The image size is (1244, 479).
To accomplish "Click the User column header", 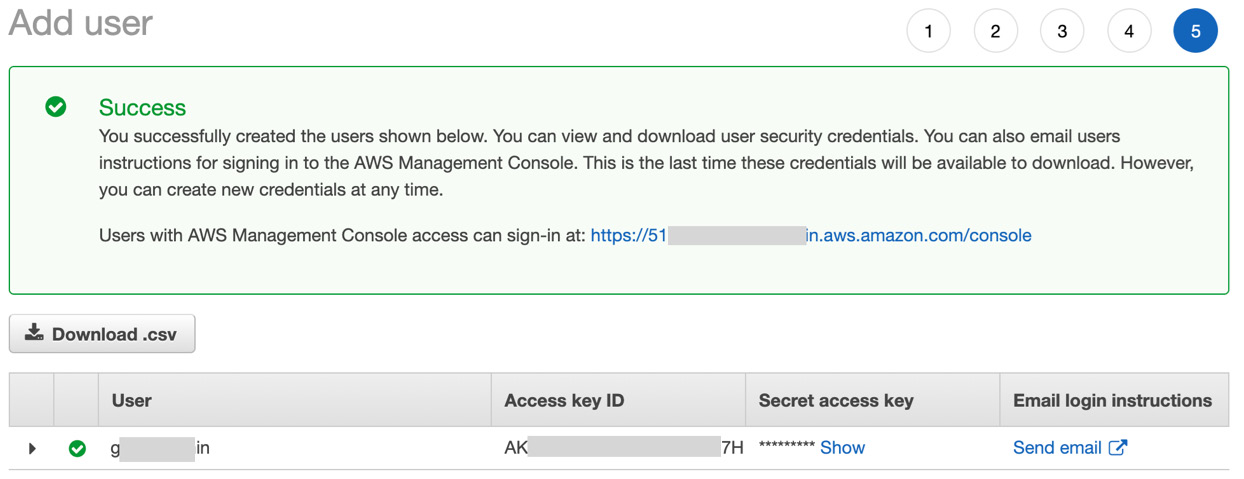I will coord(132,400).
